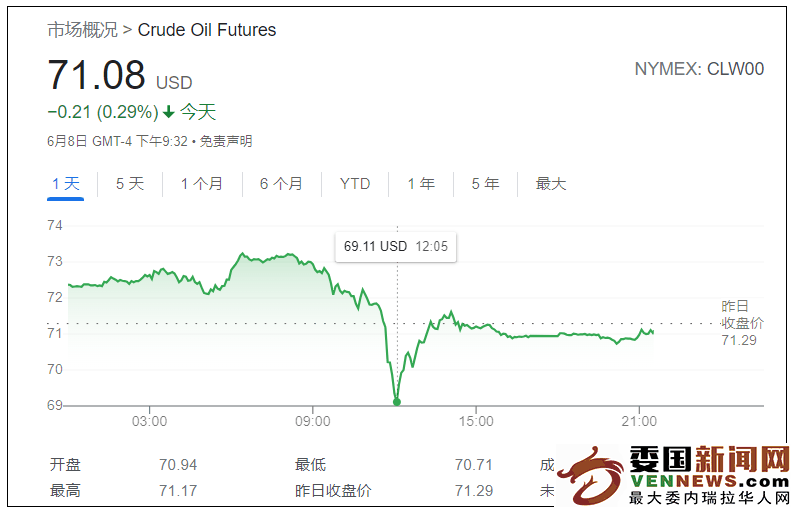
Task: Click the Crude Oil Futures title
Action: tap(207, 30)
